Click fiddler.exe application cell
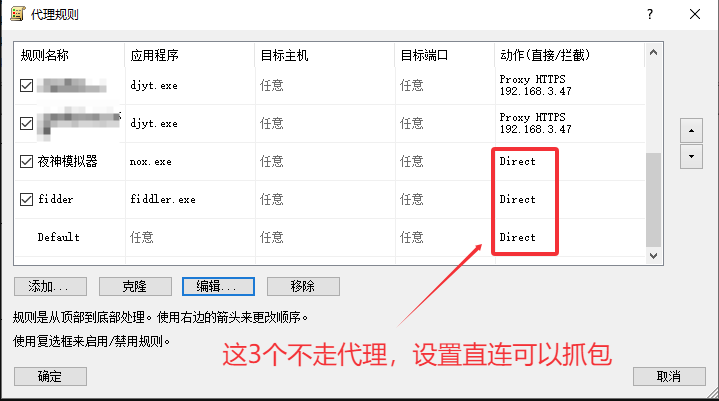719x401 pixels. [163, 199]
